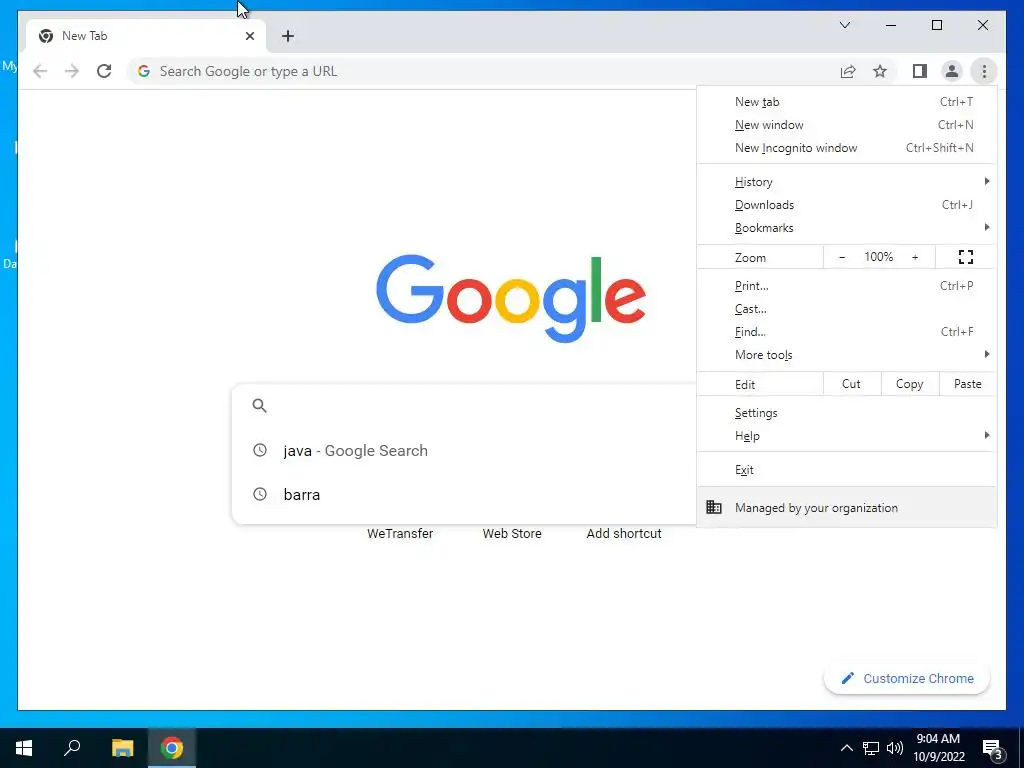Open network status tray icon

click(871, 748)
